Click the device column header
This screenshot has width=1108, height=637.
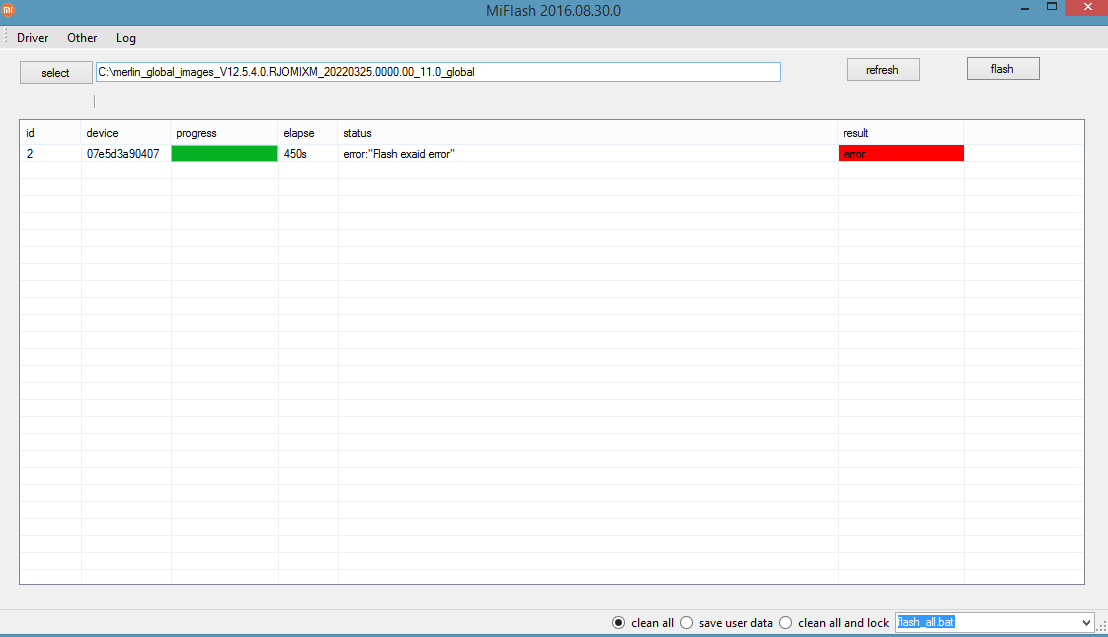[126, 133]
